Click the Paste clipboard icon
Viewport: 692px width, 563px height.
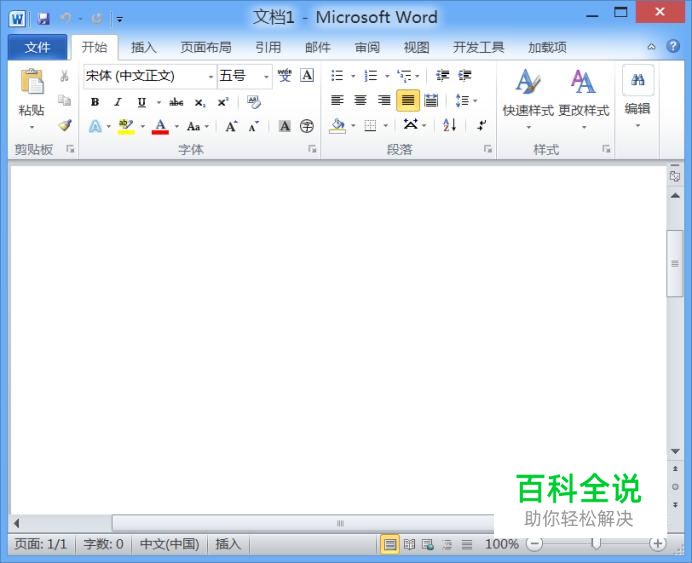point(32,82)
